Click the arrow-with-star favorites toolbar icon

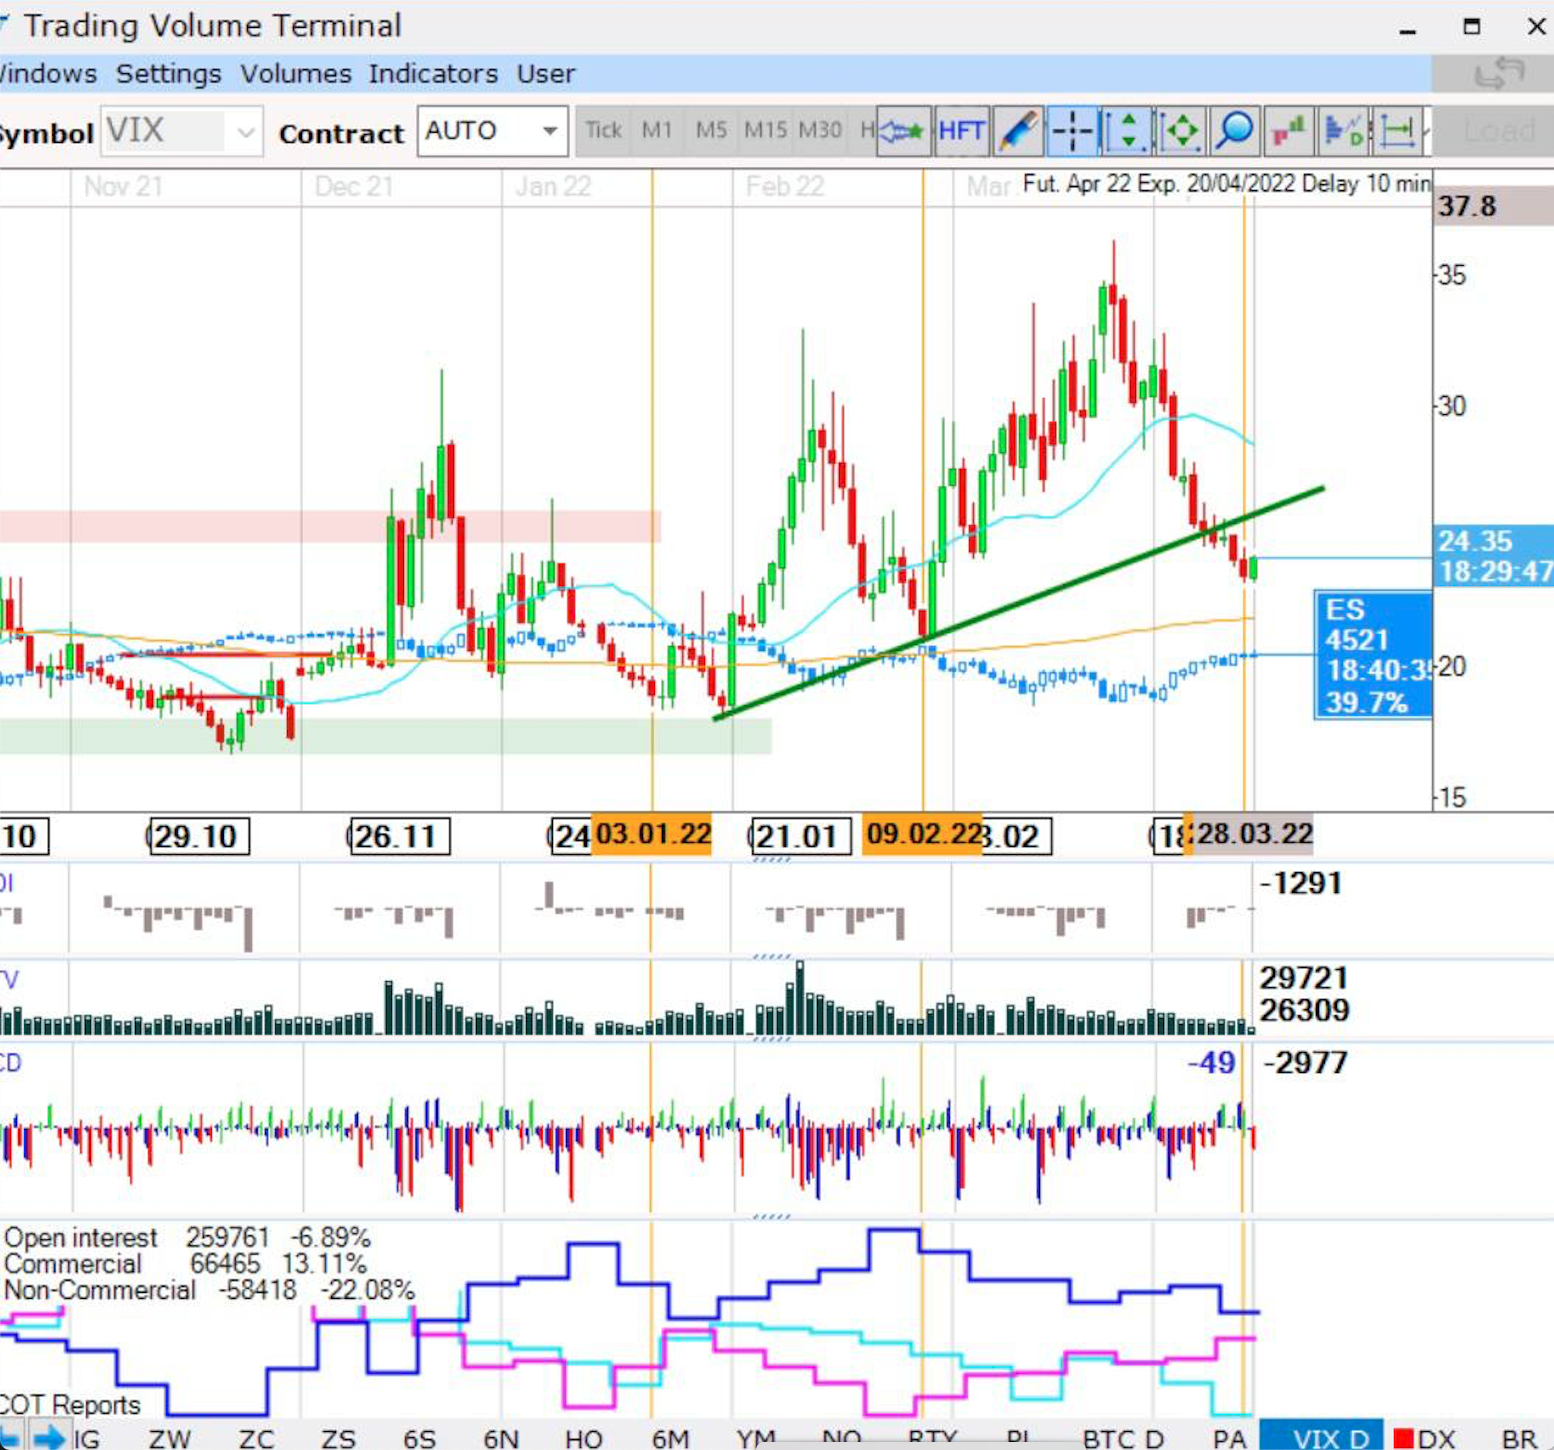pos(903,131)
